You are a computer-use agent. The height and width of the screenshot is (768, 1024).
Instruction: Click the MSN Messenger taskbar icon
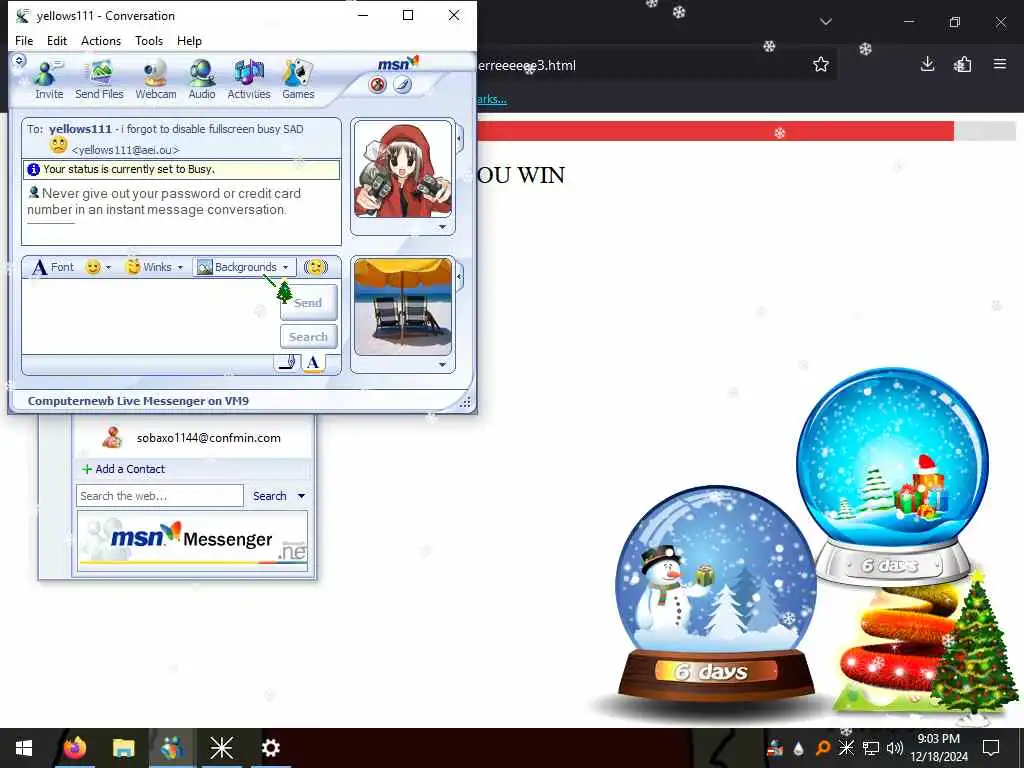click(x=172, y=748)
